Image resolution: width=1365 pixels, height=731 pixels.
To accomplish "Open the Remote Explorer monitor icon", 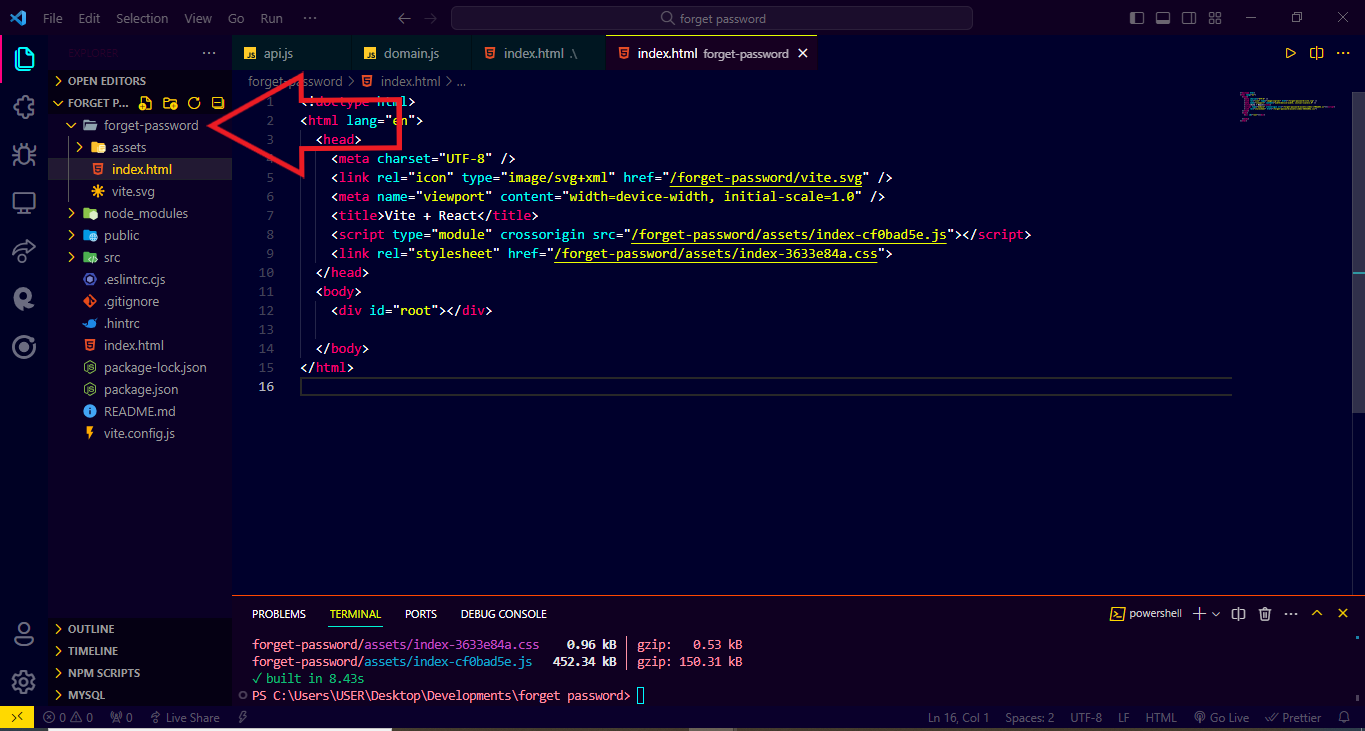I will point(24,203).
